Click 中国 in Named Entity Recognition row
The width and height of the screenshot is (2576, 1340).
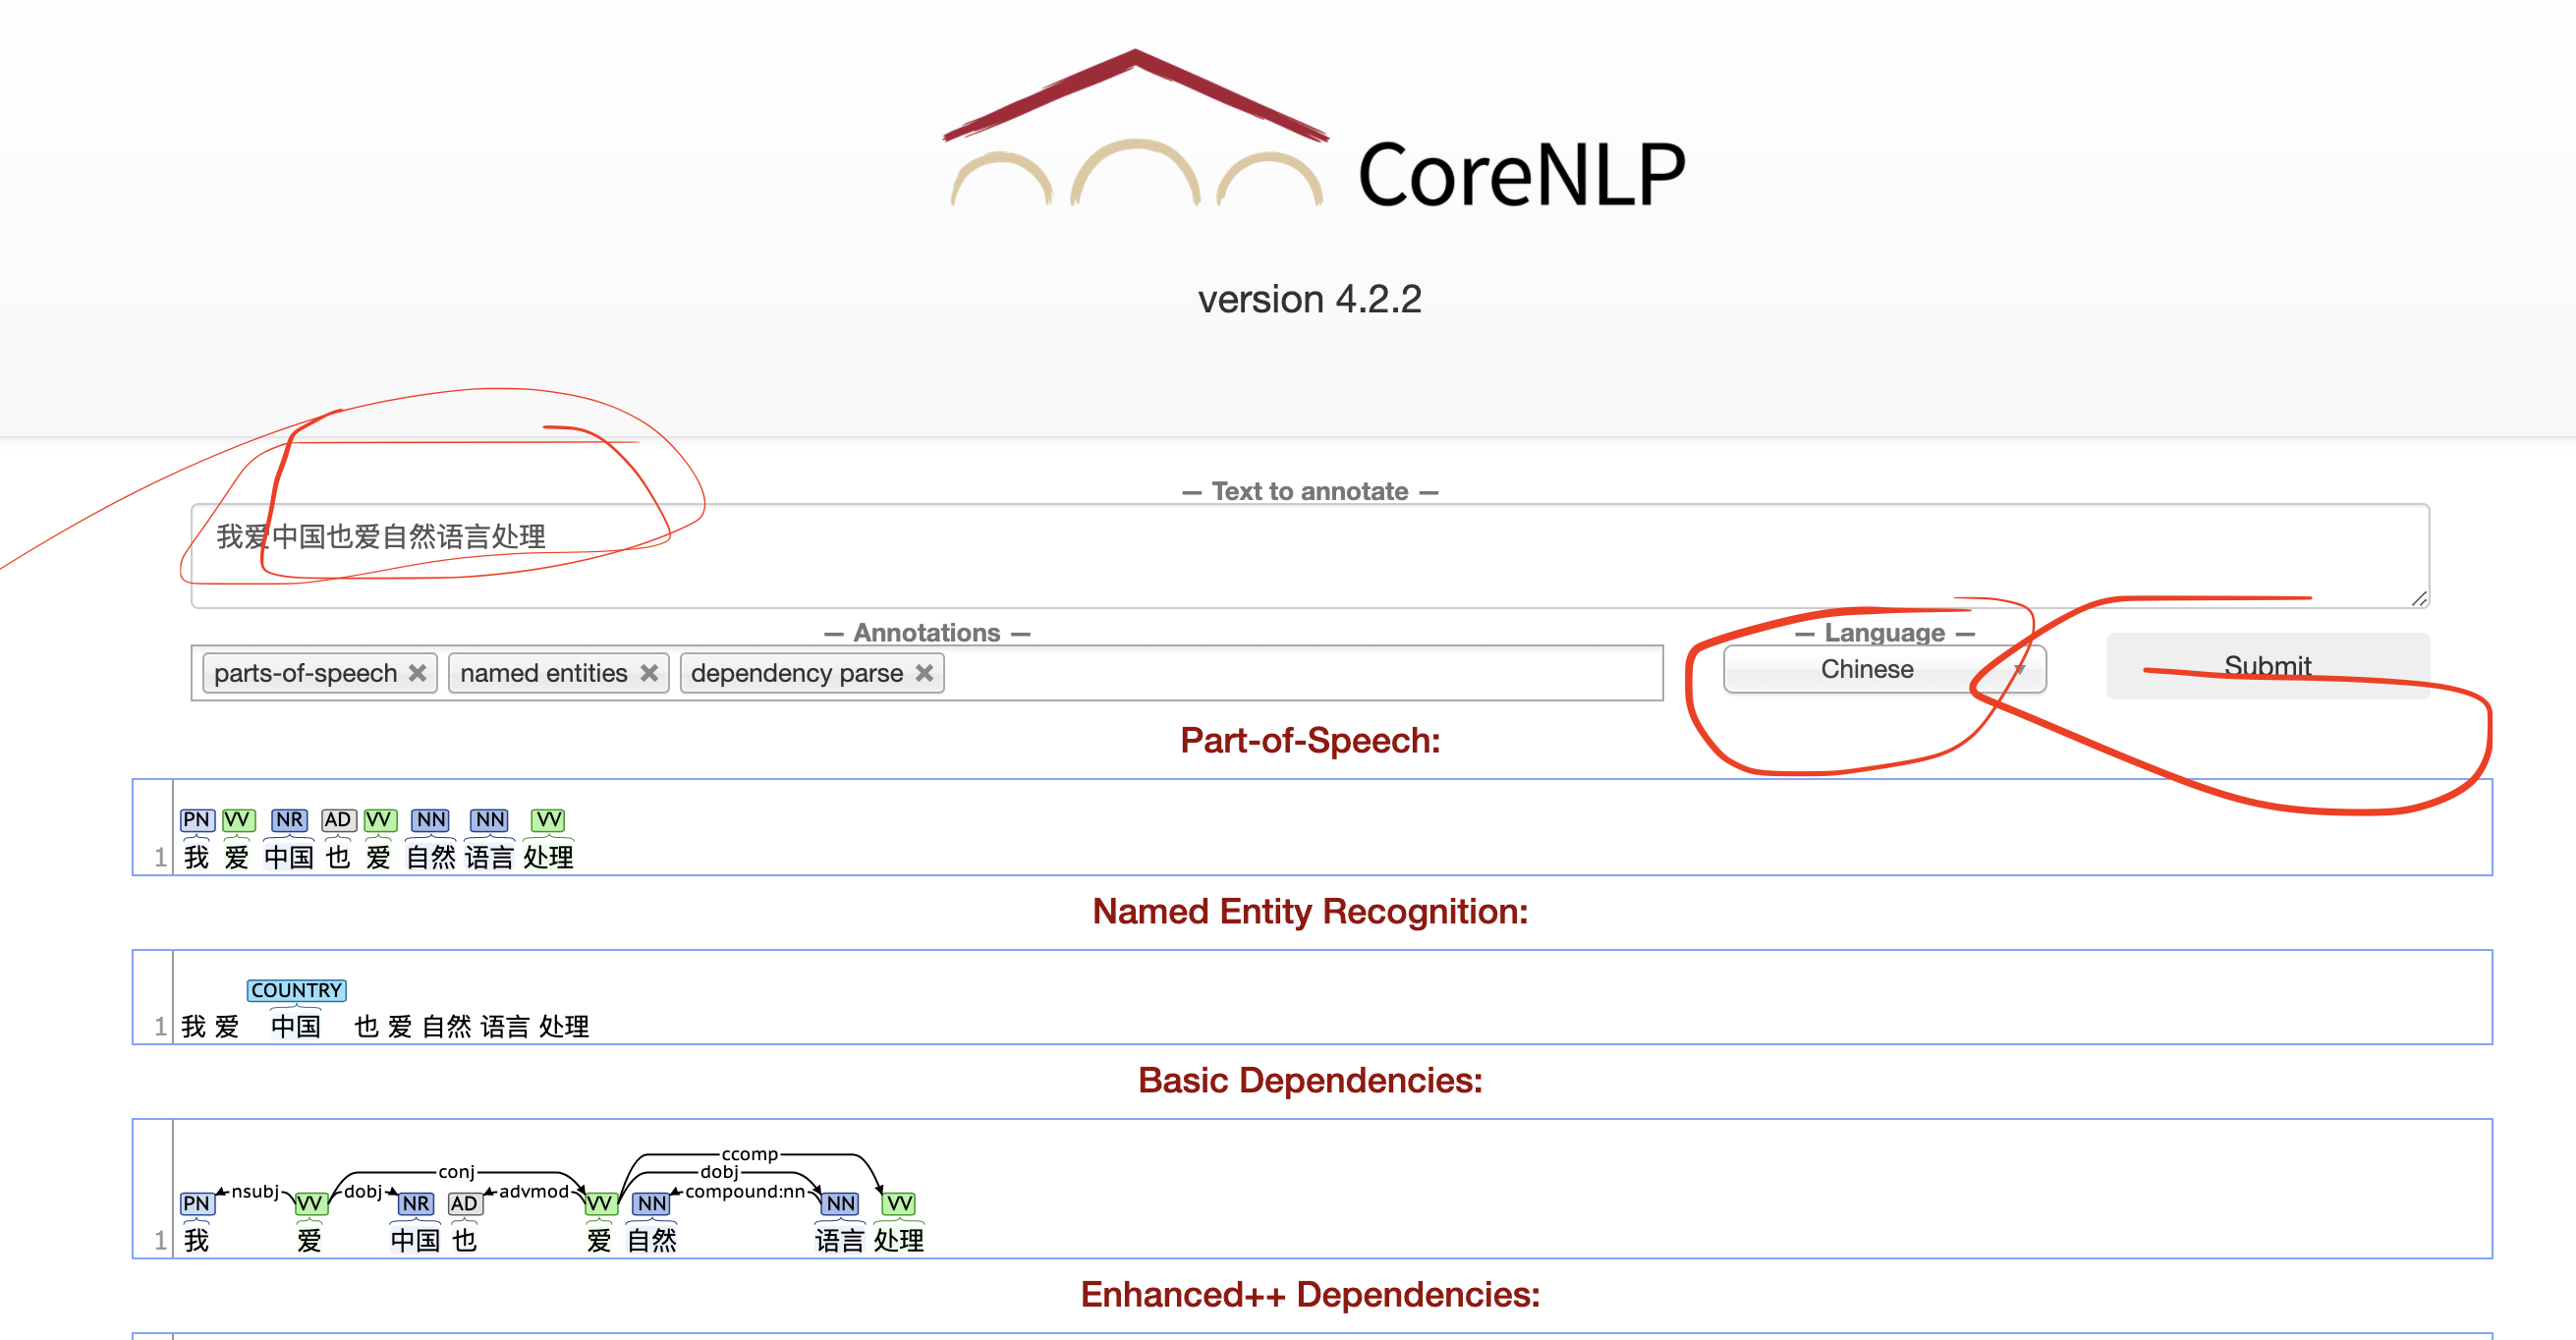pos(296,1026)
